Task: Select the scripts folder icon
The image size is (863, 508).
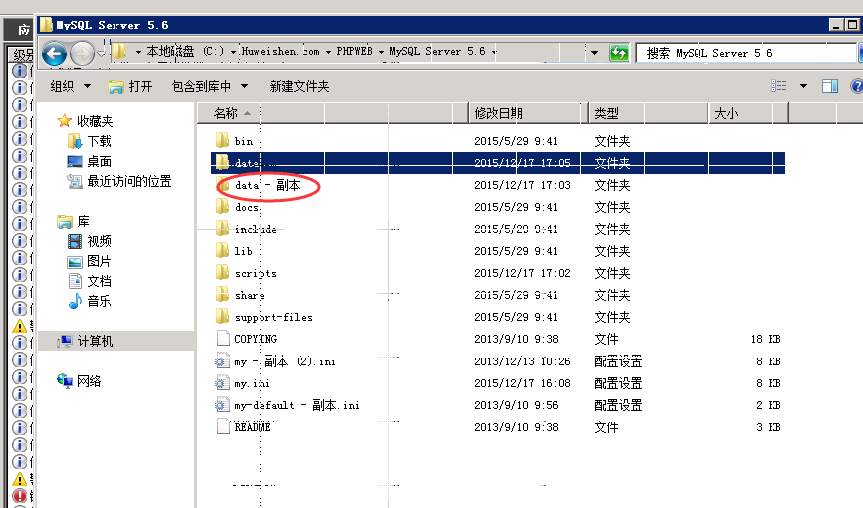Action: pos(222,272)
